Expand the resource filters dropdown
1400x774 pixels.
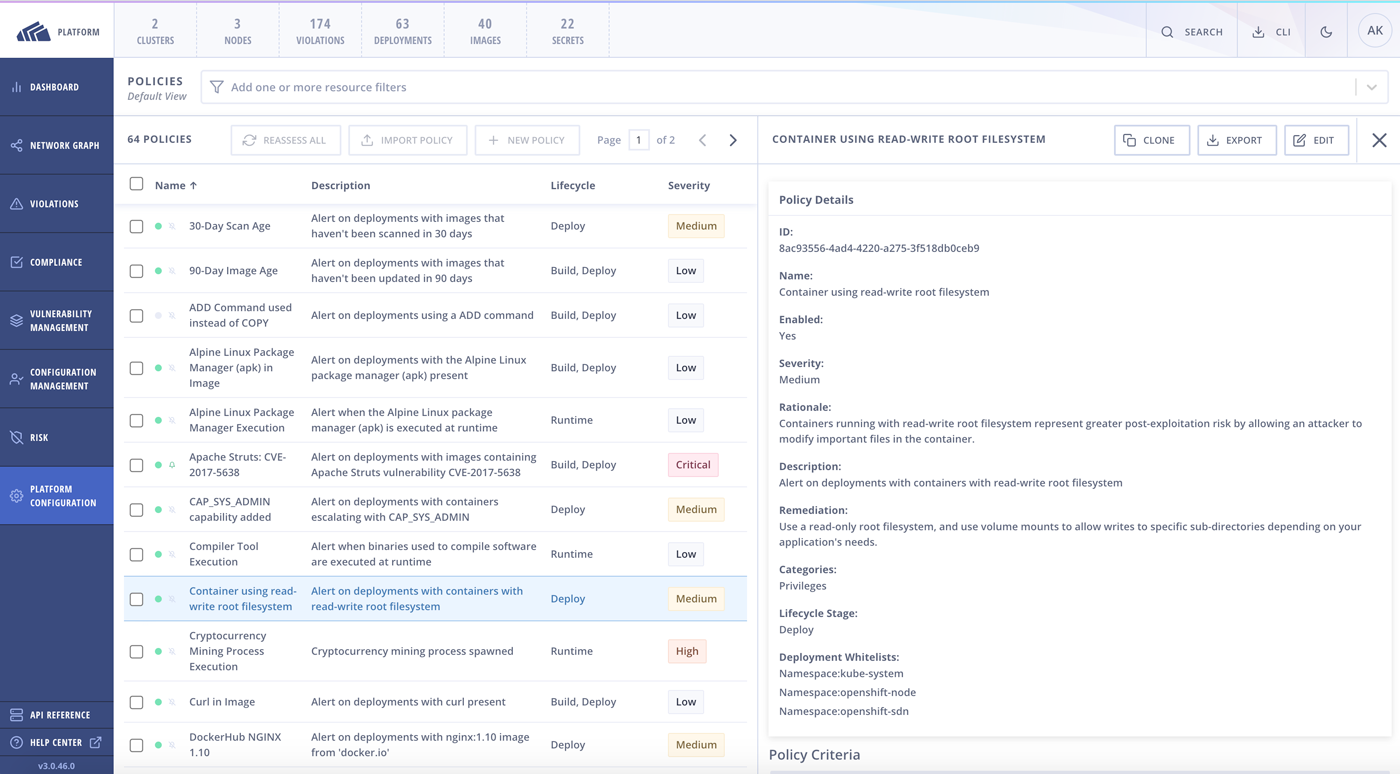point(1372,87)
